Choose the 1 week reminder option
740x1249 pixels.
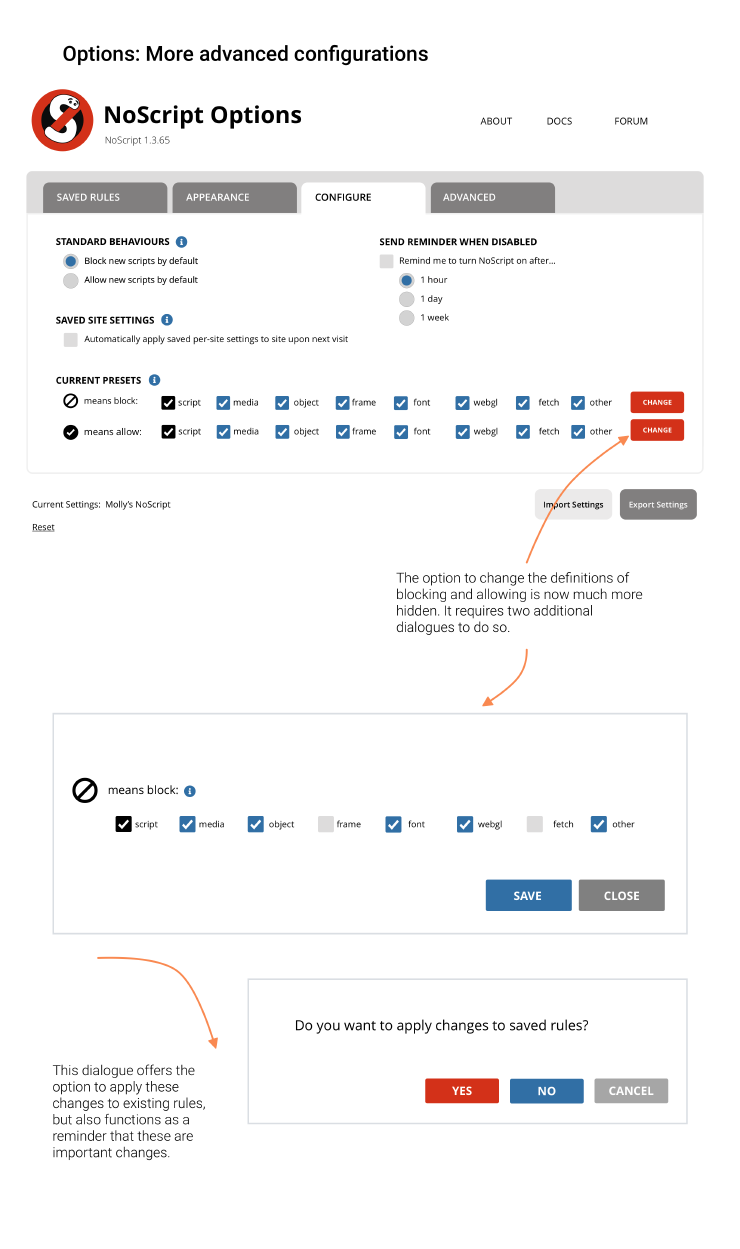[406, 318]
